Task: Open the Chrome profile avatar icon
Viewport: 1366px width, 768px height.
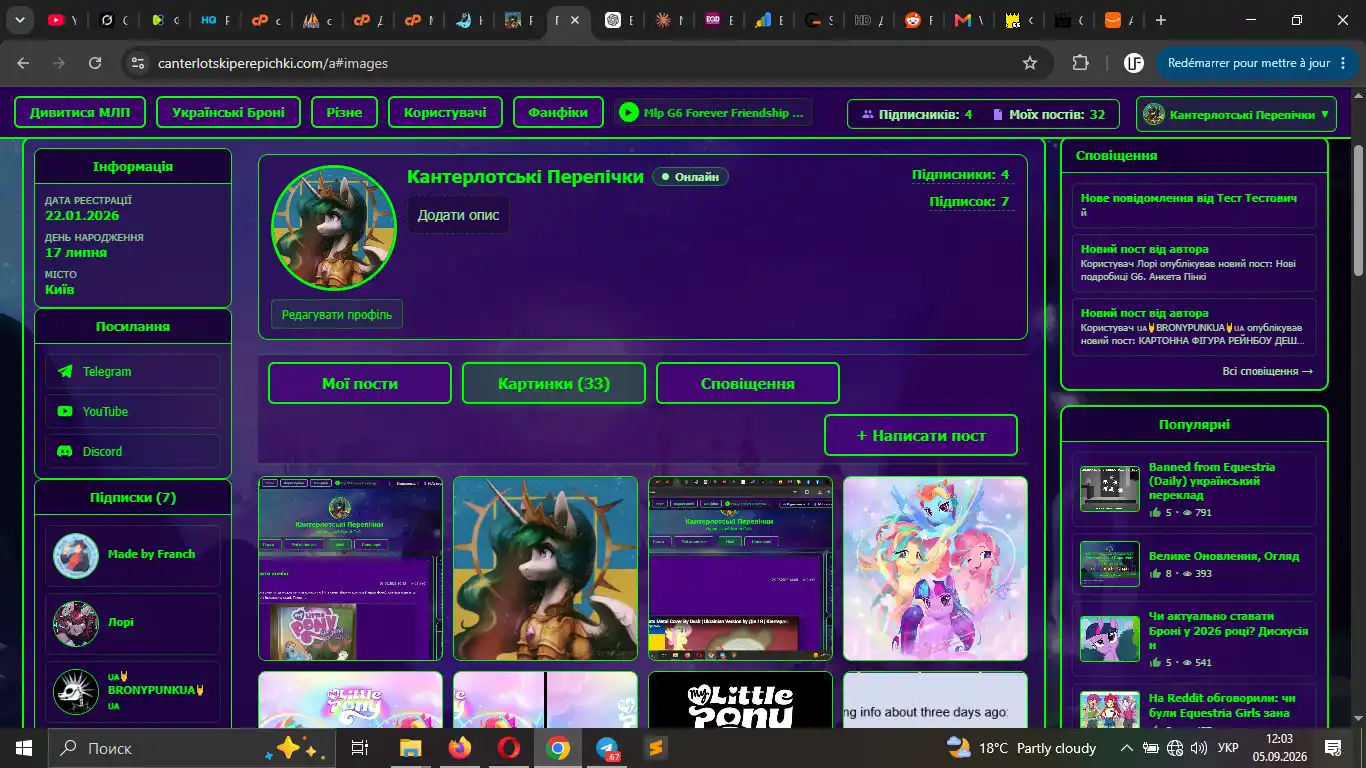Action: tap(1133, 63)
